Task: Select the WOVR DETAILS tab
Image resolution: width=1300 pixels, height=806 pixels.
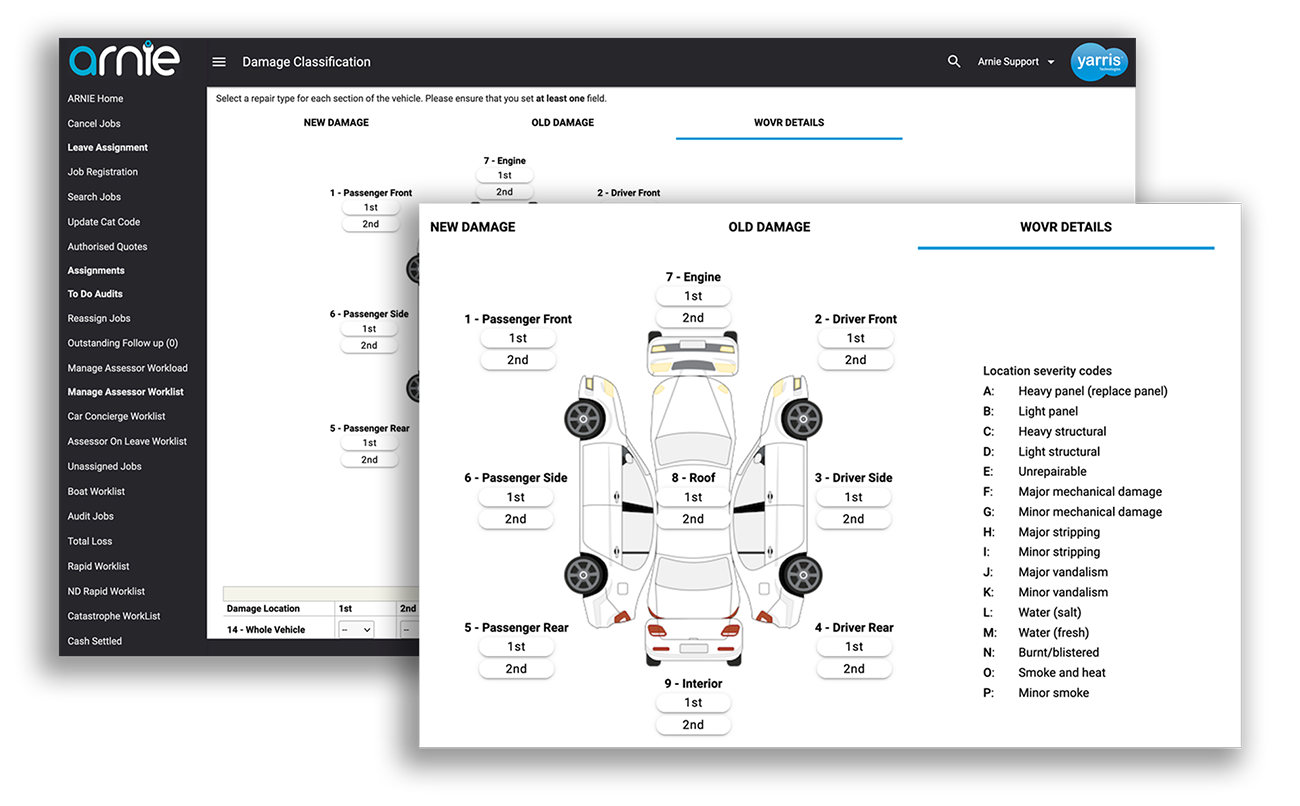Action: tap(1065, 227)
